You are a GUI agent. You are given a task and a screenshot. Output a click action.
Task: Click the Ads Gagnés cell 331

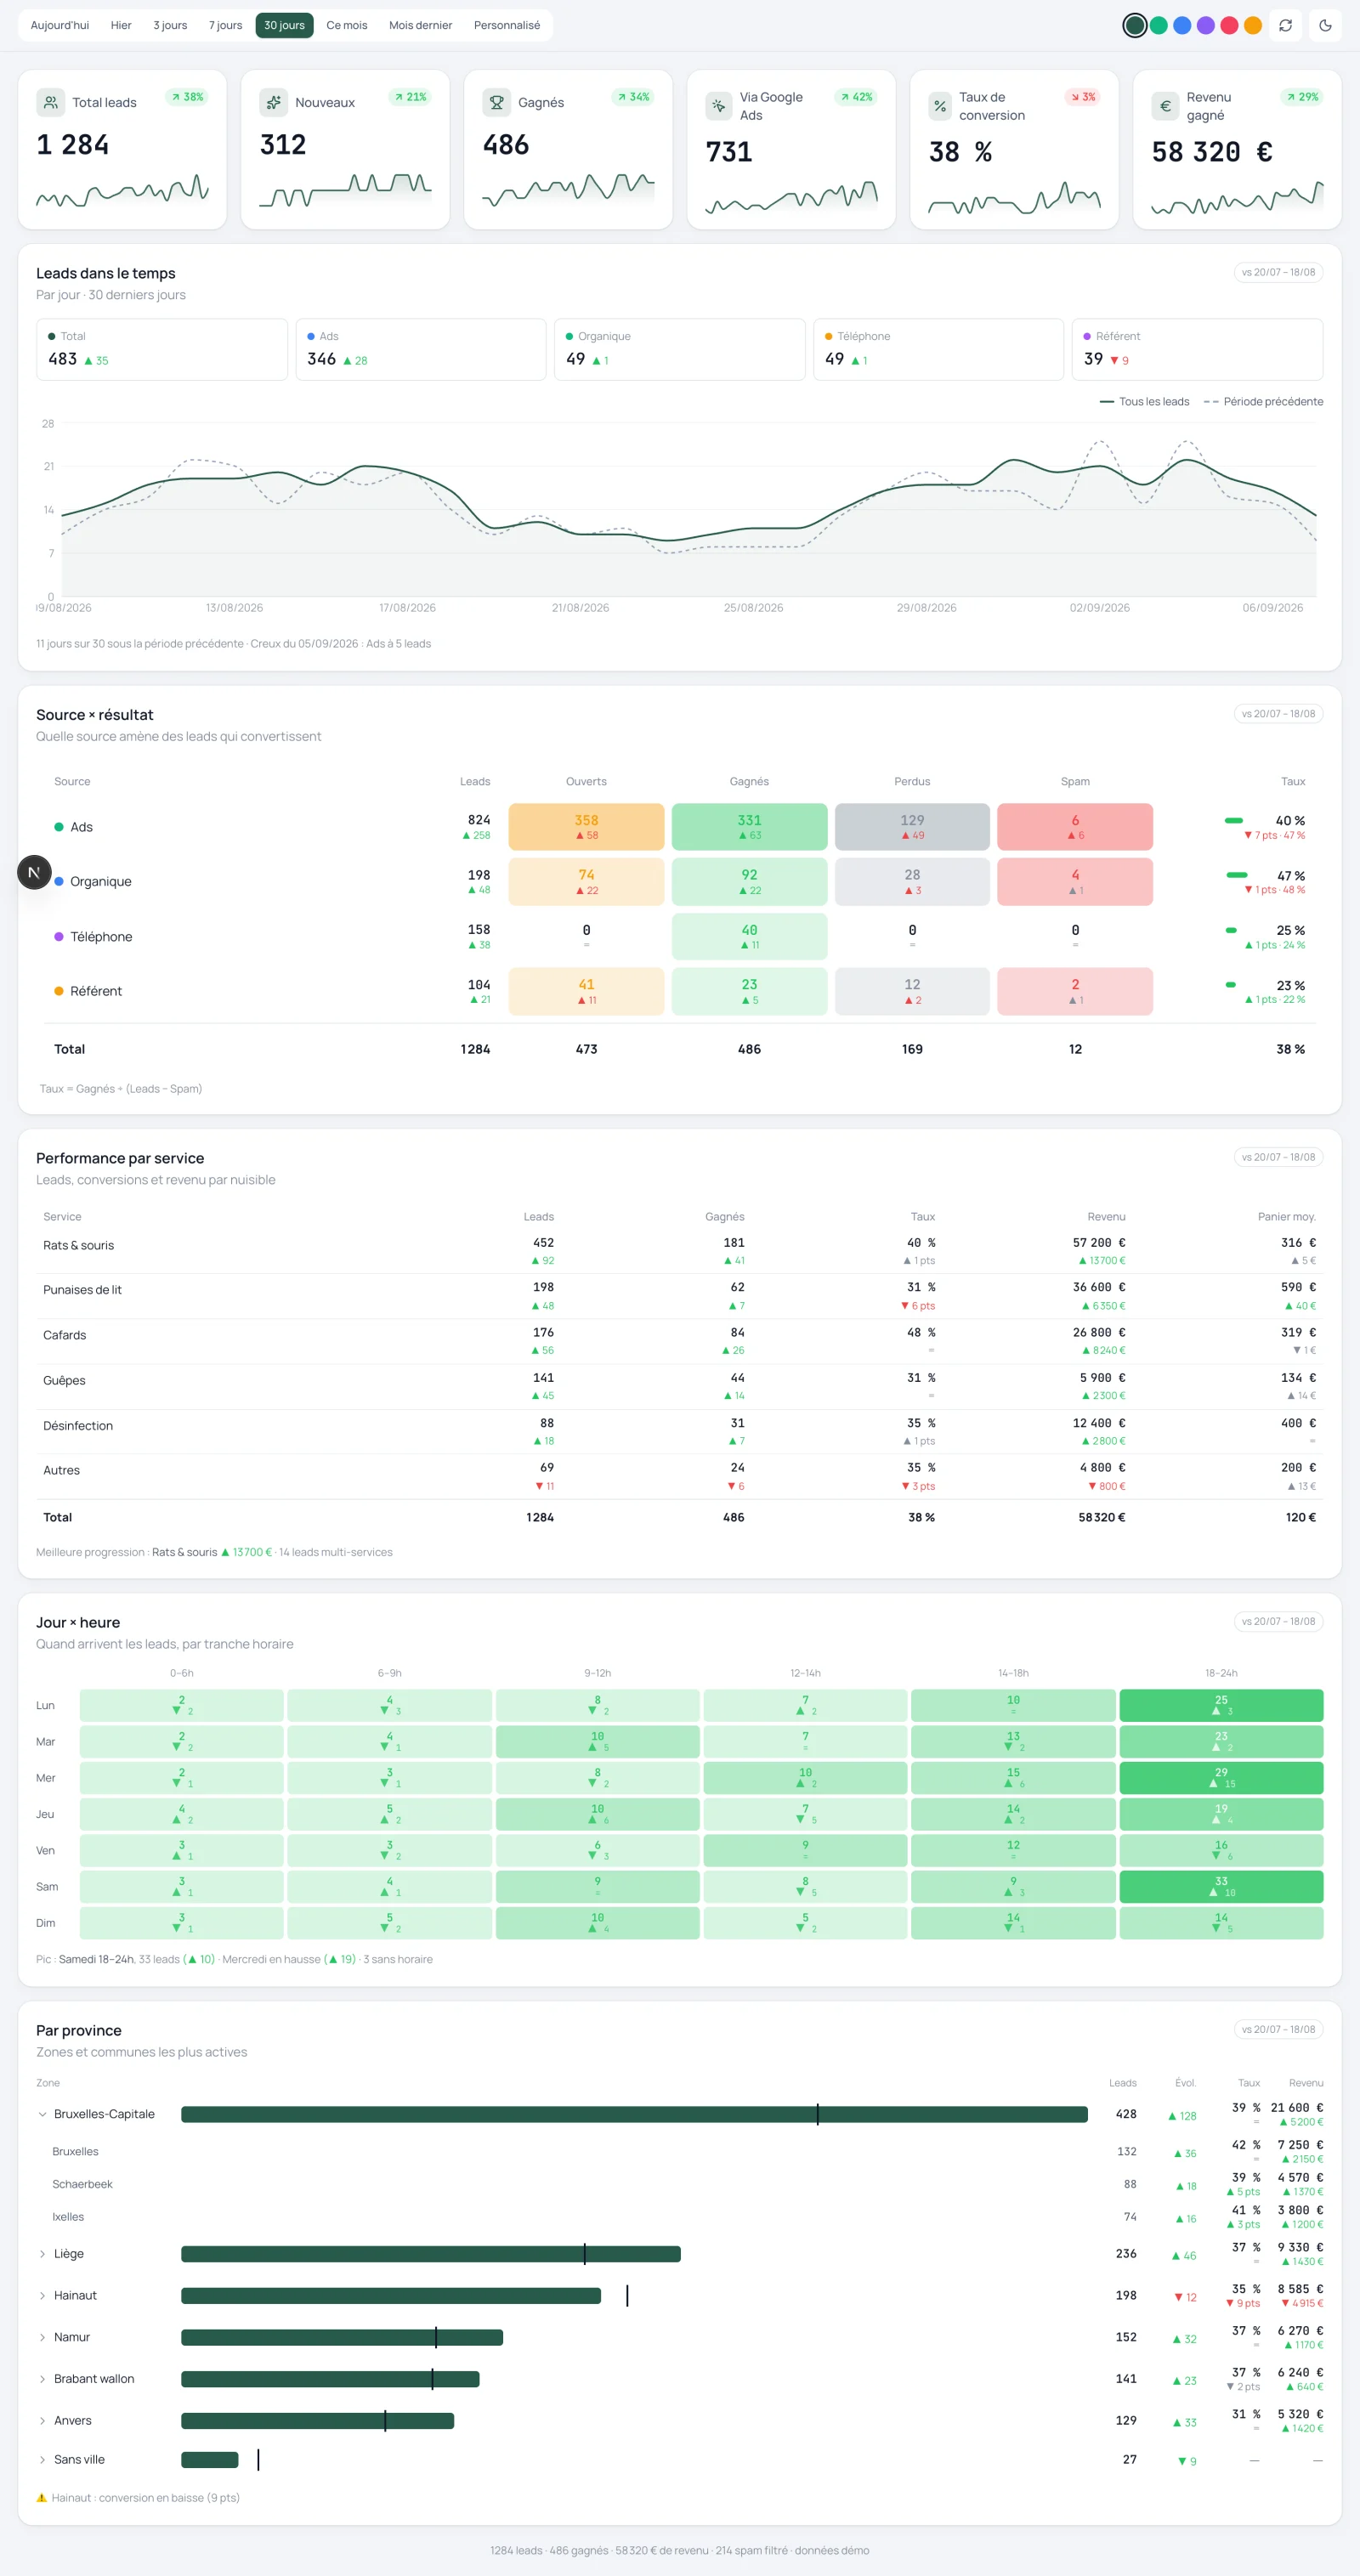(x=749, y=827)
